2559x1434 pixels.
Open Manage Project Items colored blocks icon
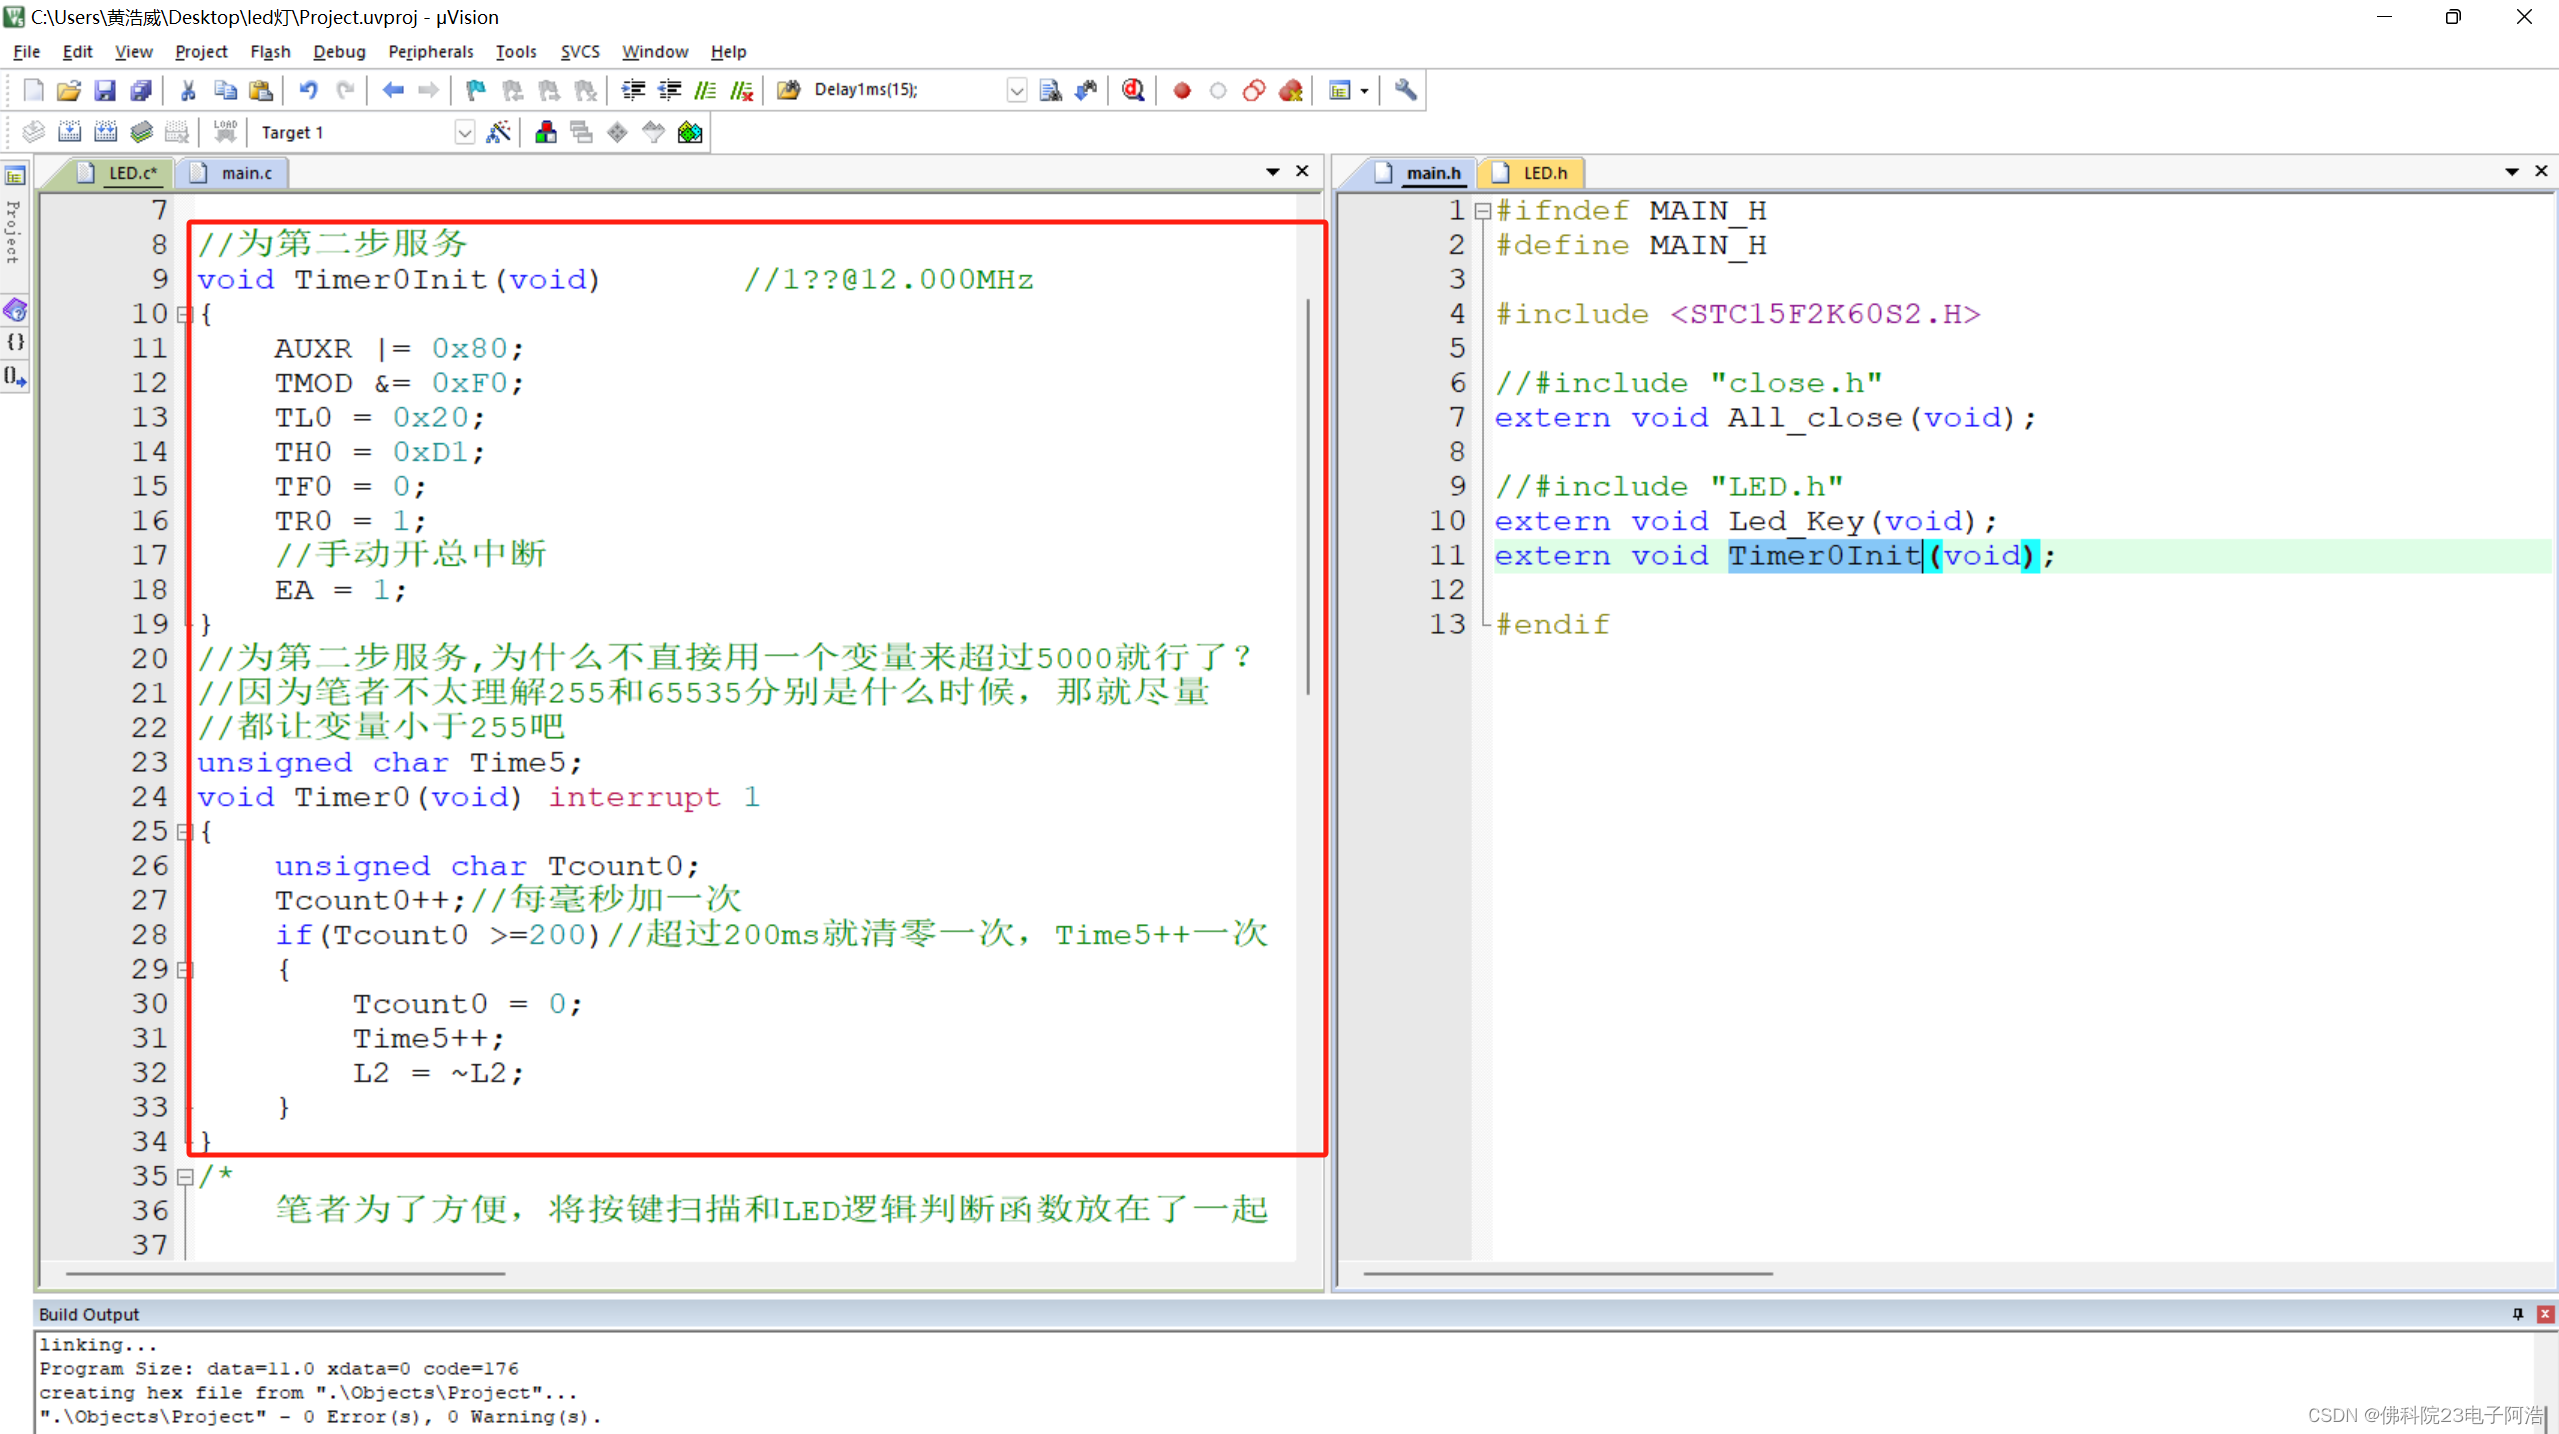tap(546, 132)
